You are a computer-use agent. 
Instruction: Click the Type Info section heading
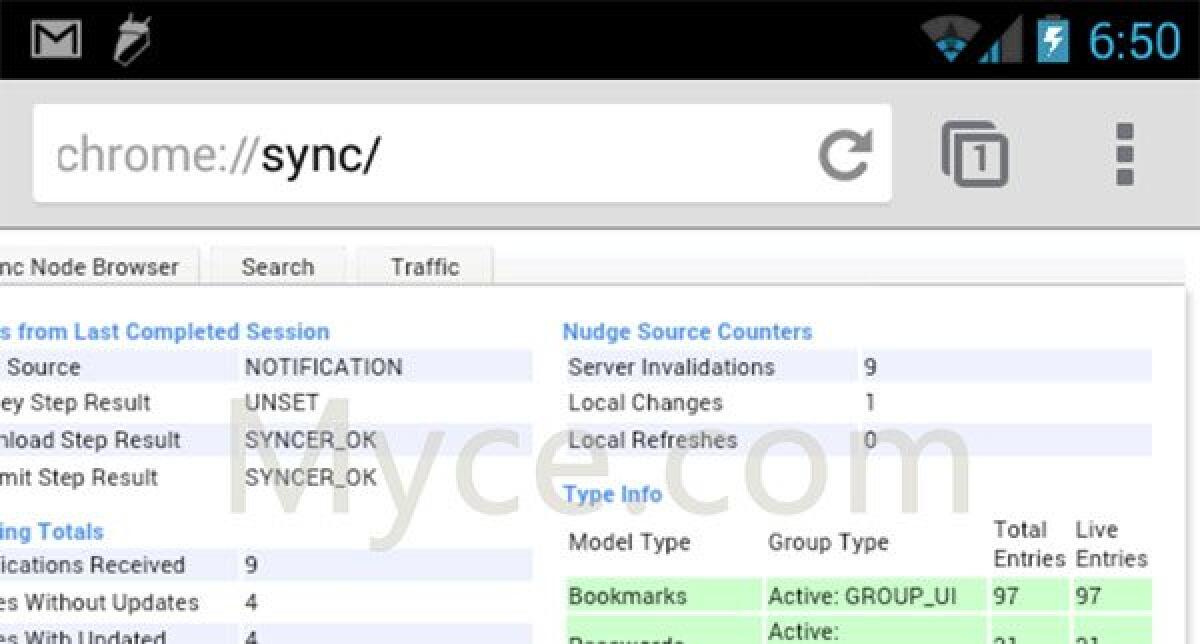point(612,494)
